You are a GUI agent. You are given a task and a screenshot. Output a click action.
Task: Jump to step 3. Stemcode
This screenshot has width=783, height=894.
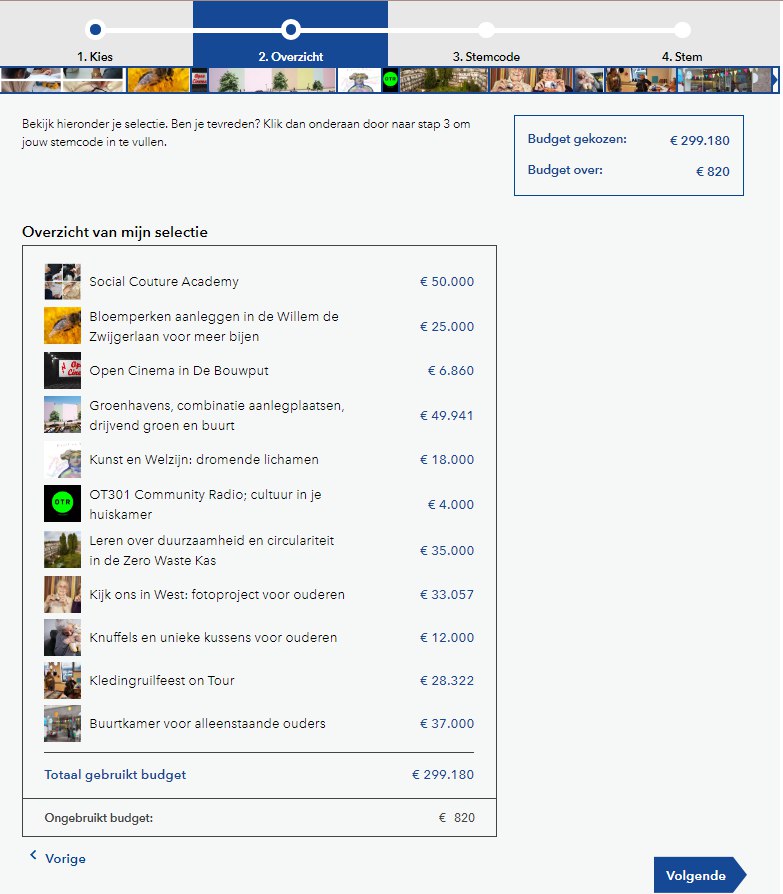(x=486, y=56)
